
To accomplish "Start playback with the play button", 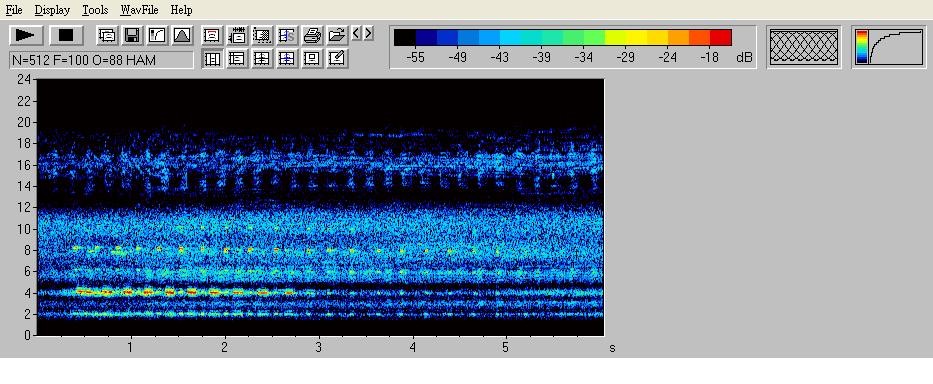I will (x=26, y=35).
